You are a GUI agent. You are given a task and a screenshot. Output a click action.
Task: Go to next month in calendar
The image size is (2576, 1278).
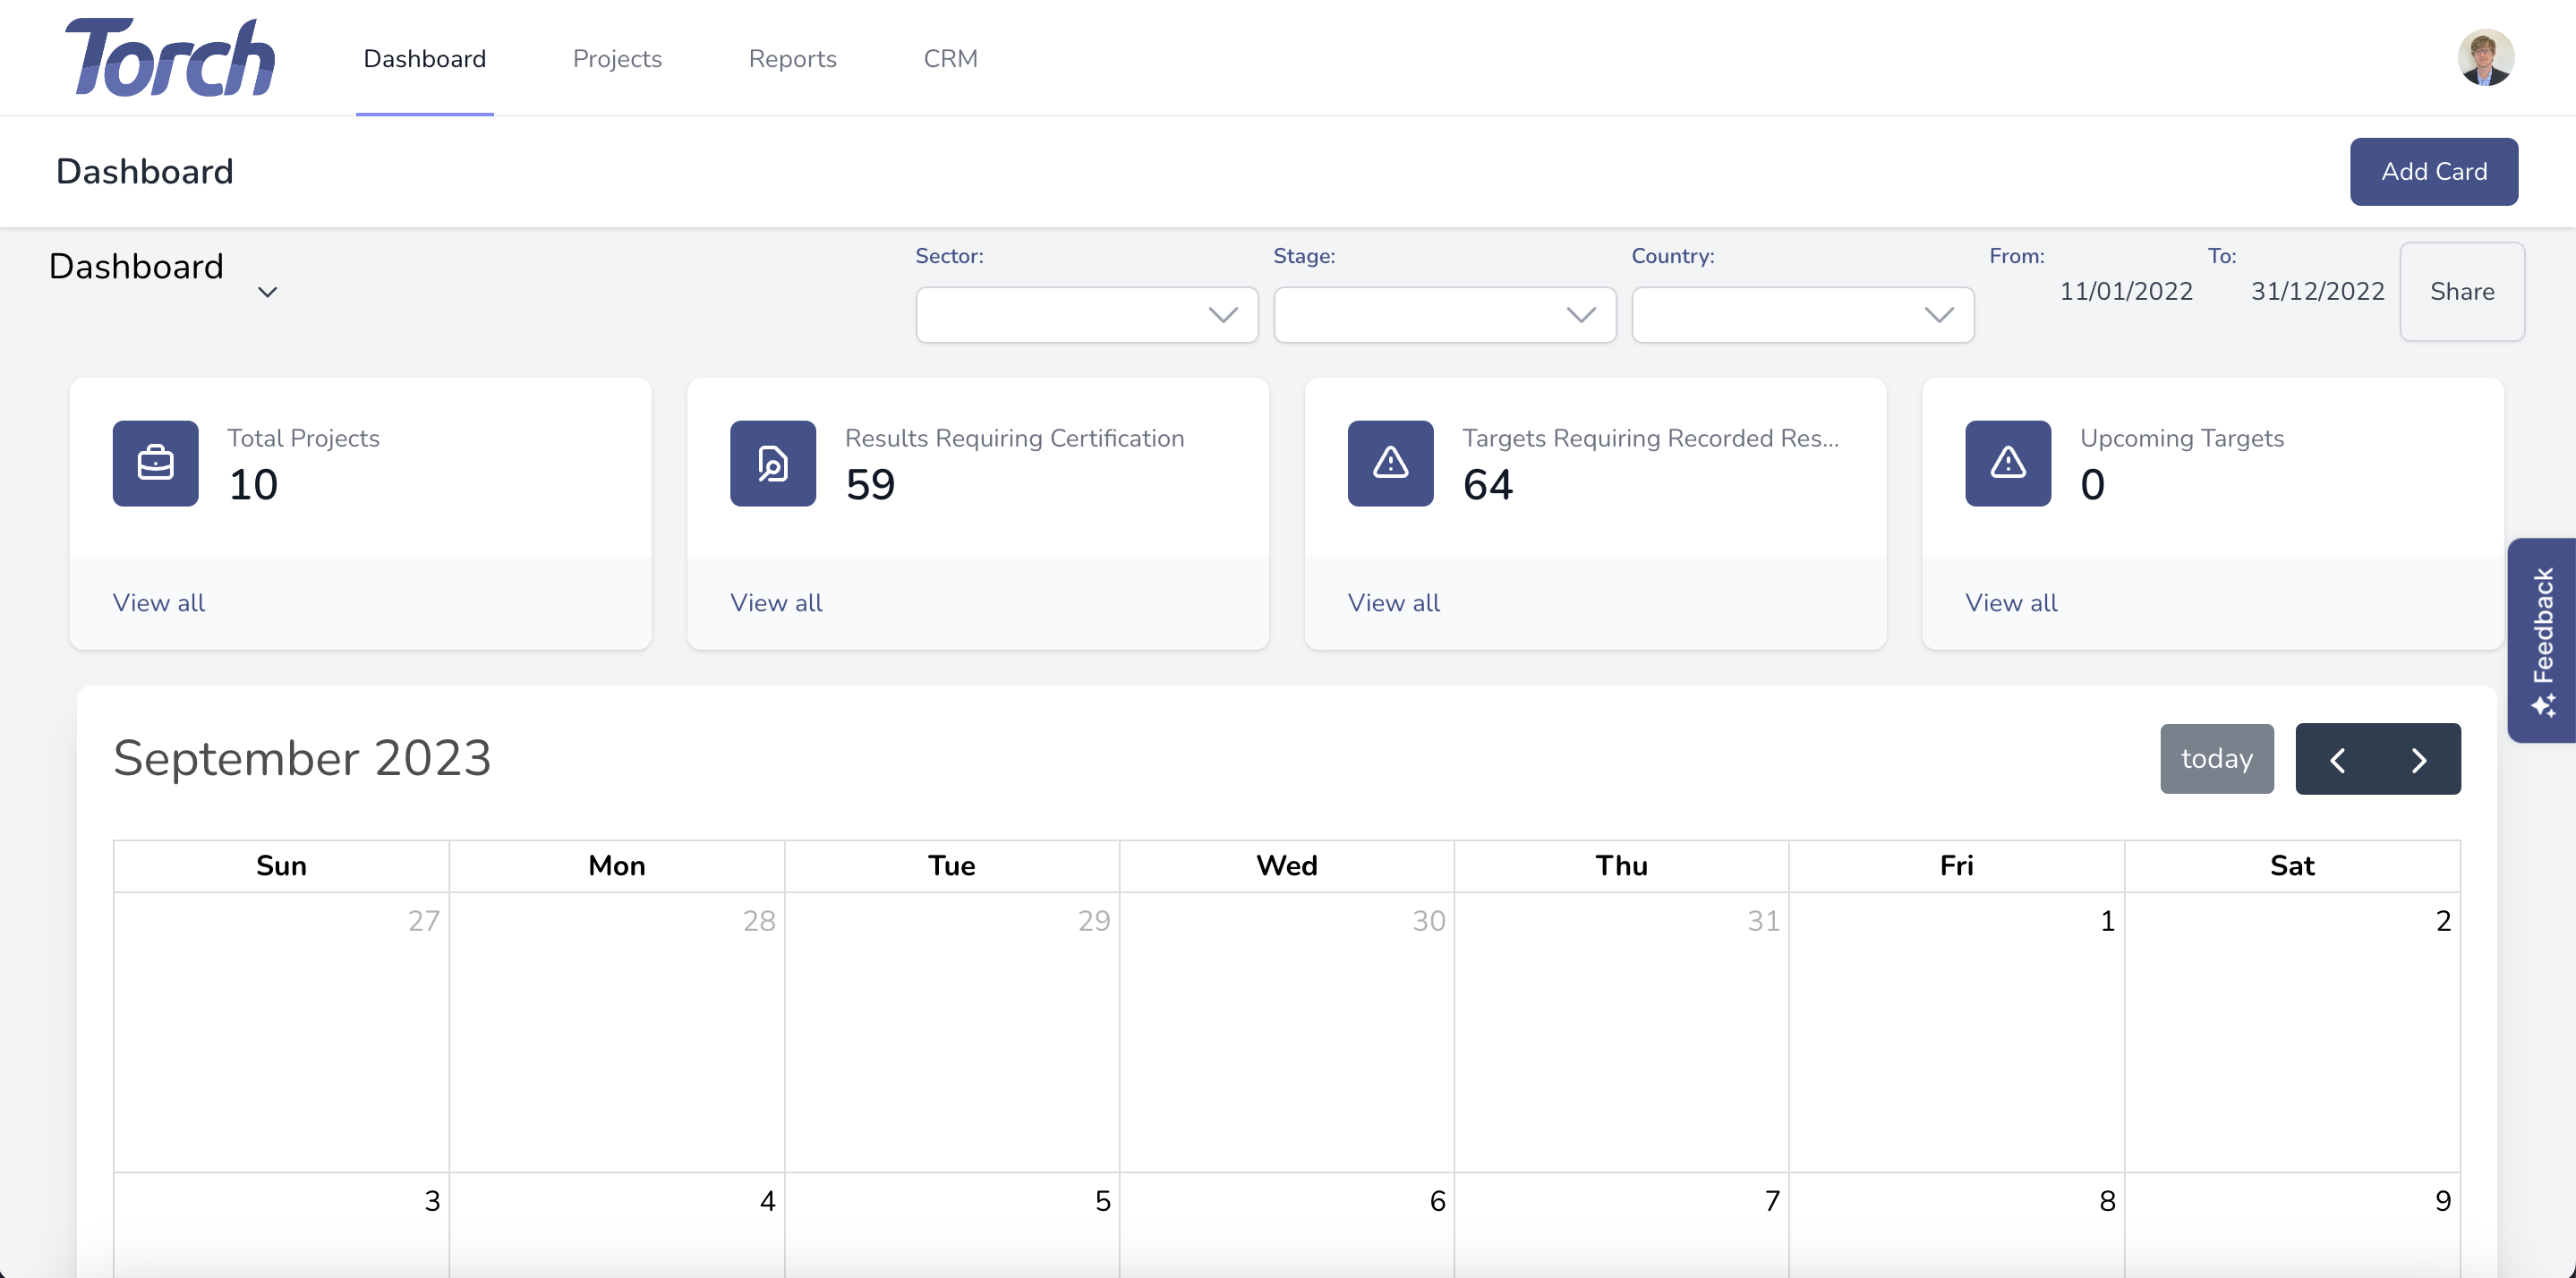coord(2419,759)
